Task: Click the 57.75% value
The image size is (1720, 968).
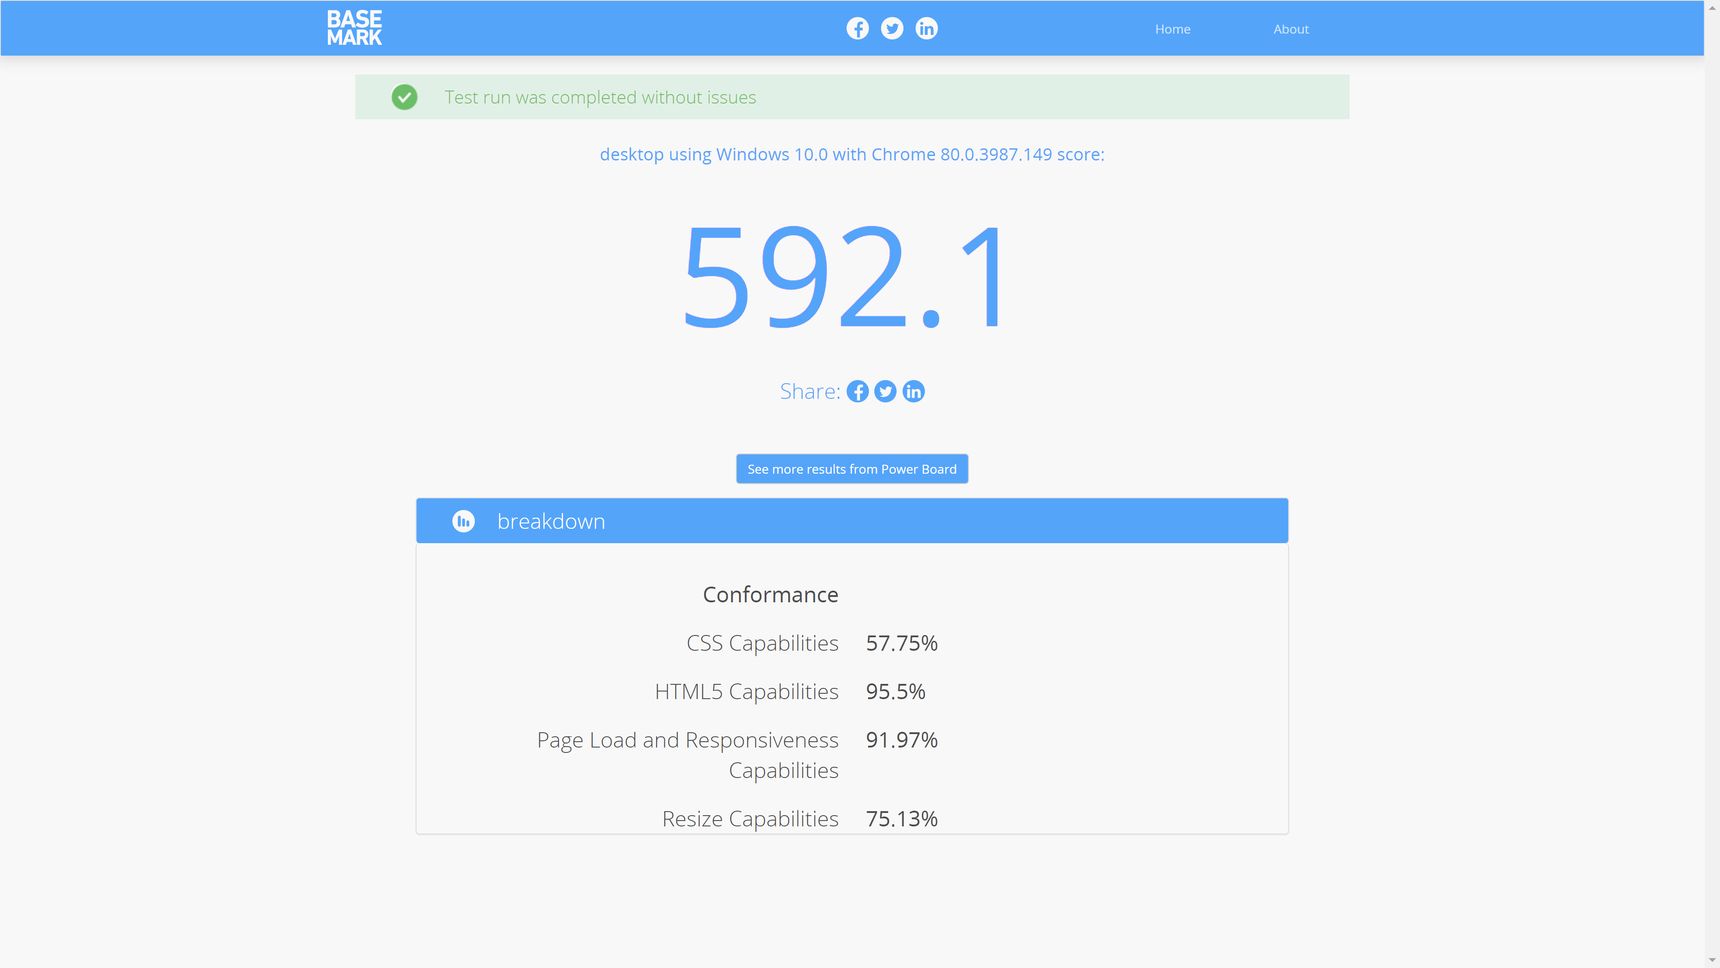Action: (x=902, y=643)
